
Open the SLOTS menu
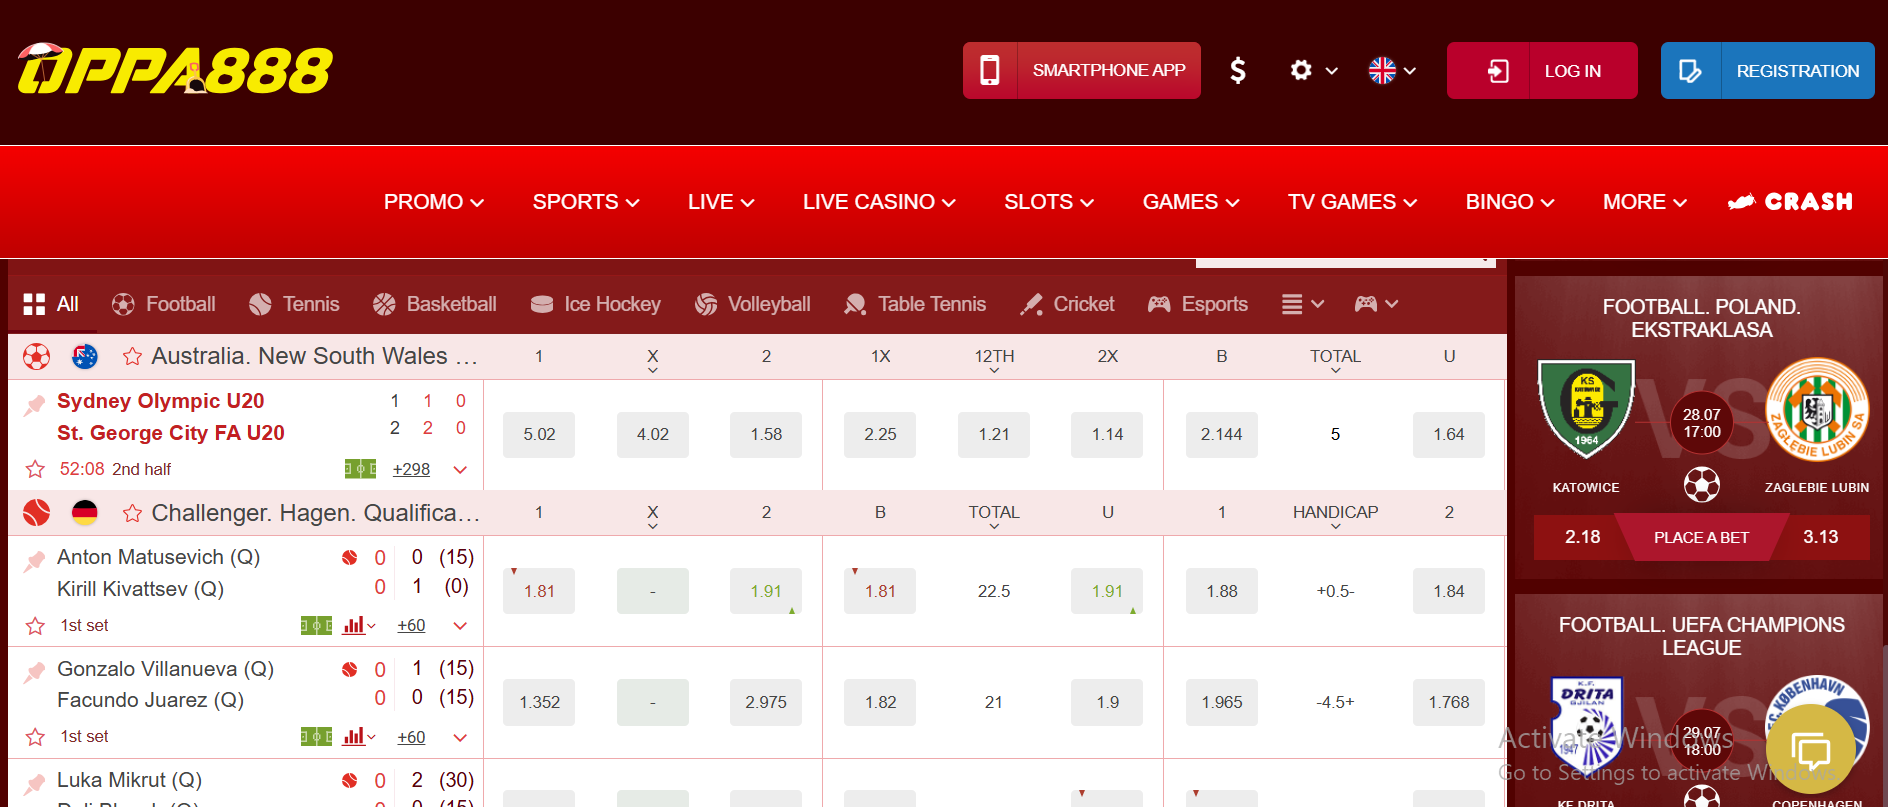tap(1049, 202)
